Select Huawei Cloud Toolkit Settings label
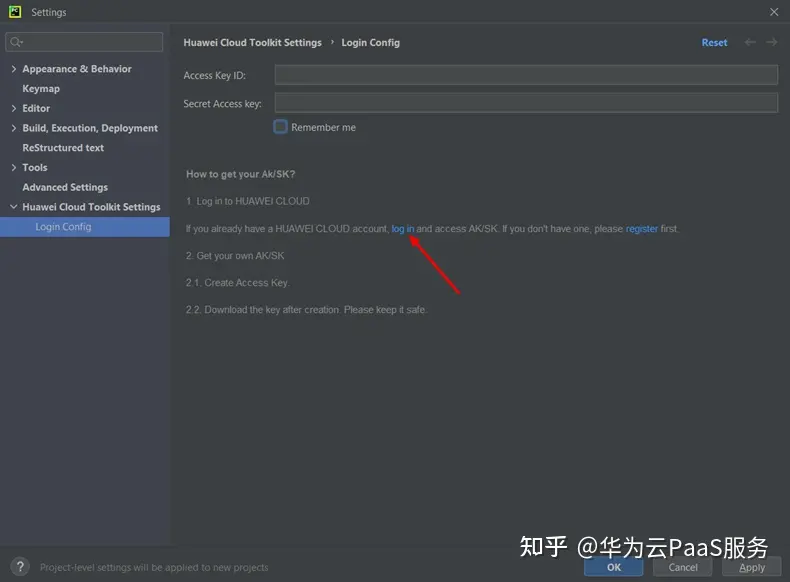The width and height of the screenshot is (790, 582). [x=91, y=207]
